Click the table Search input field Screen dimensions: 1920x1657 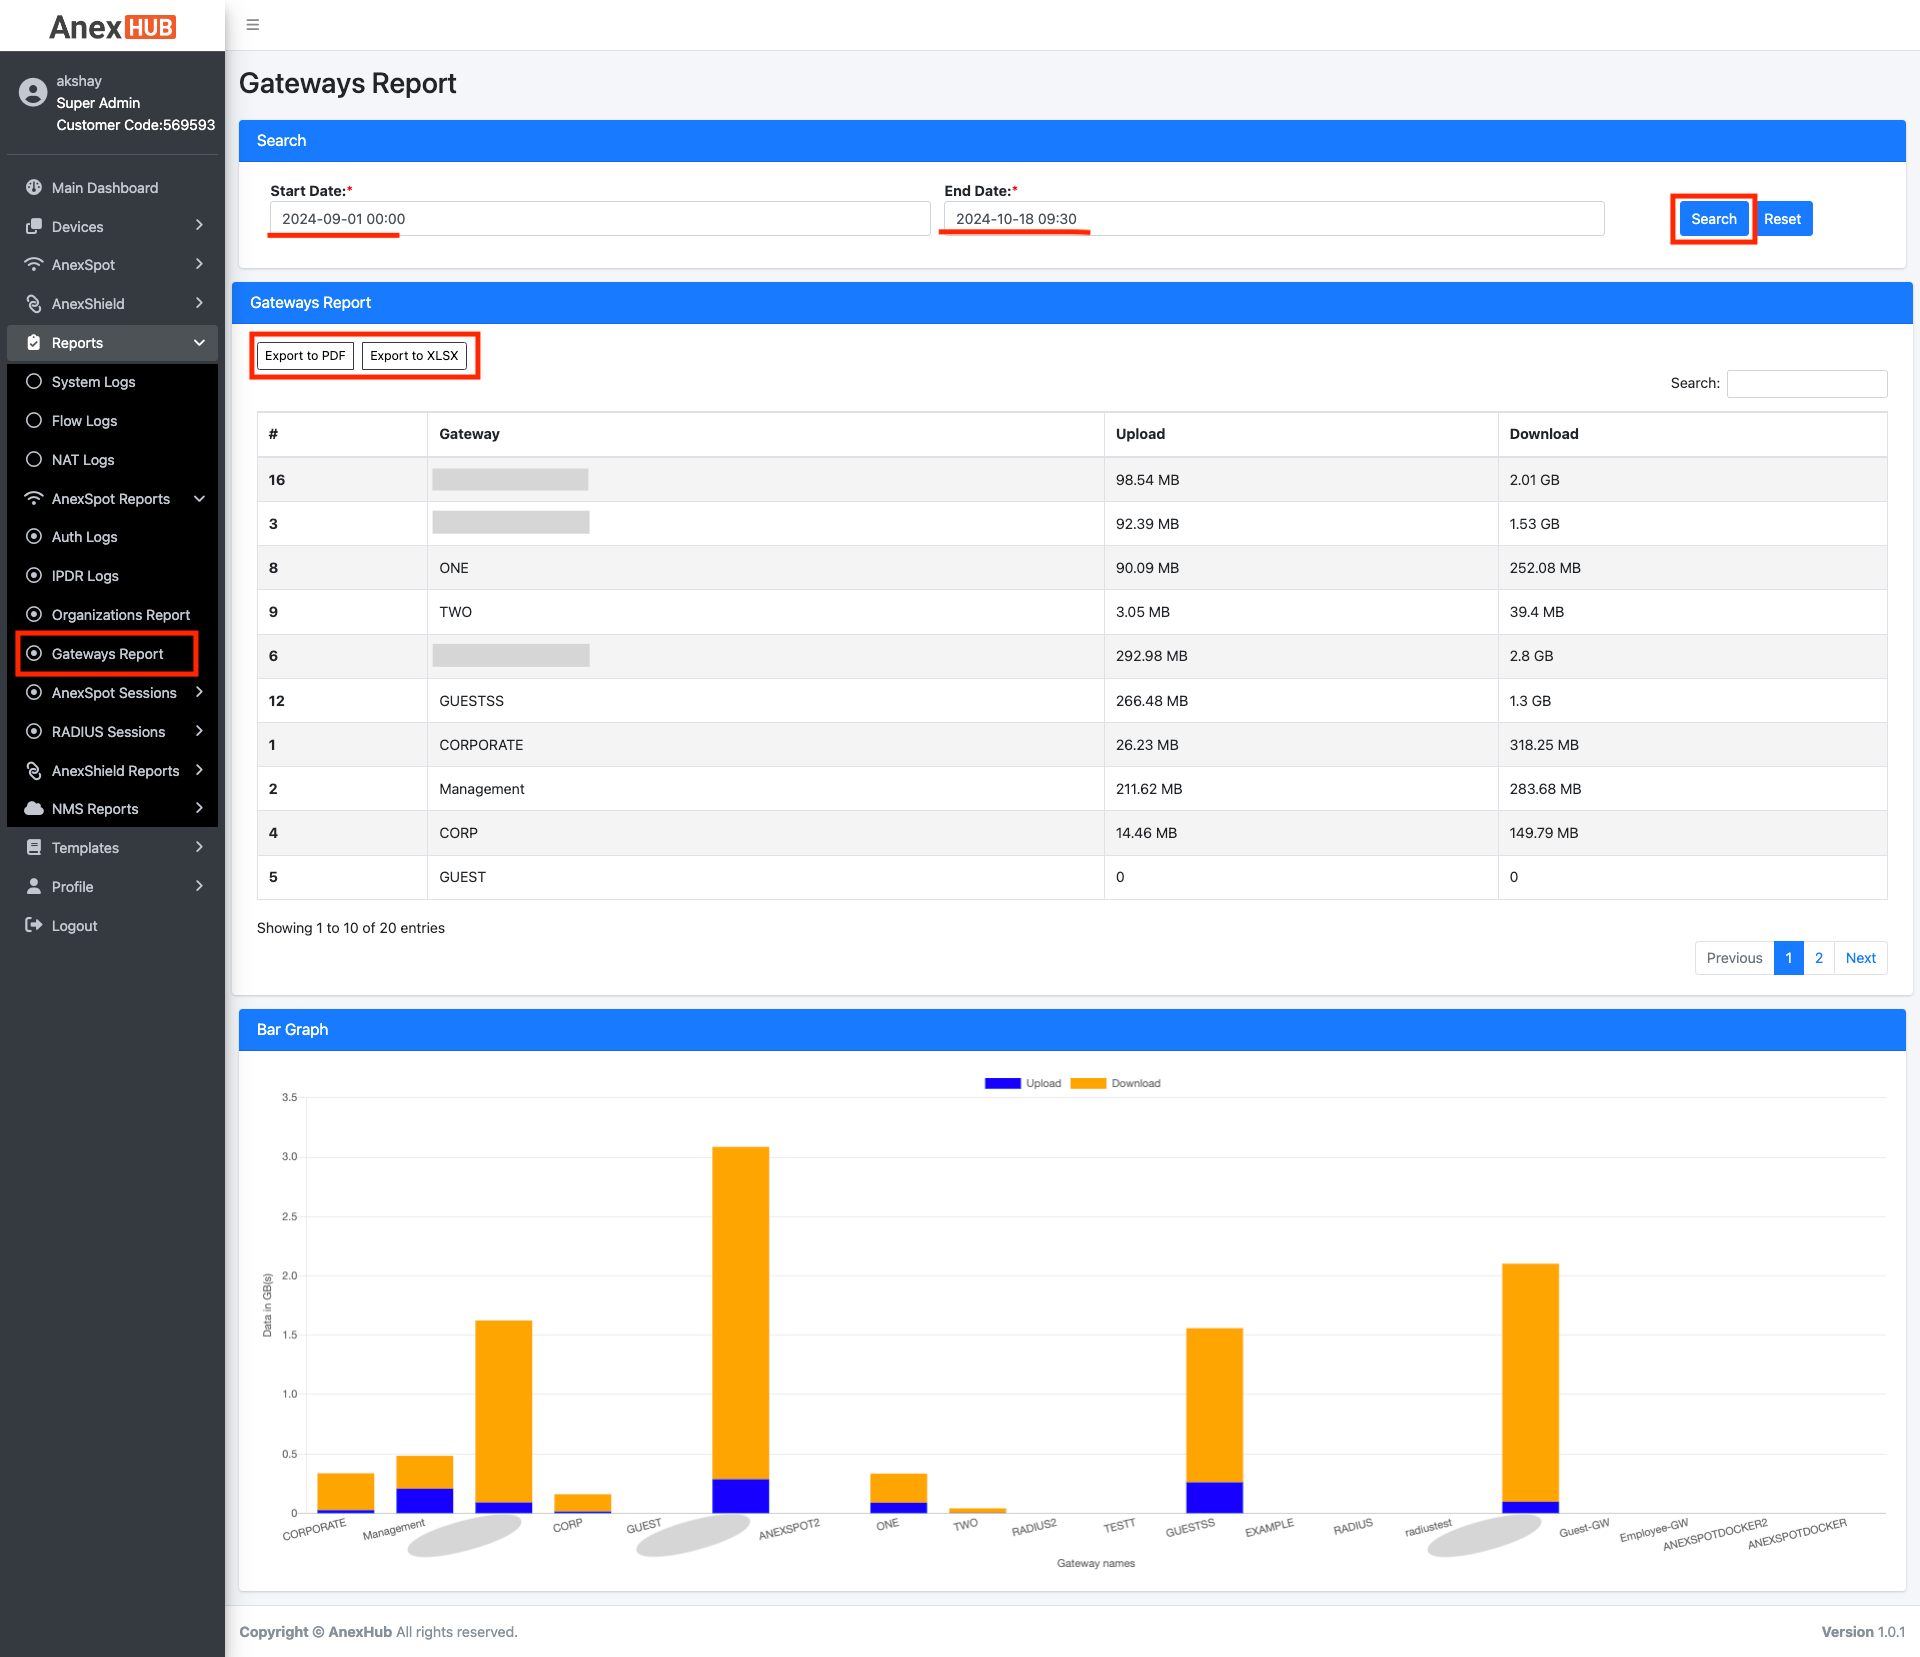click(1806, 384)
